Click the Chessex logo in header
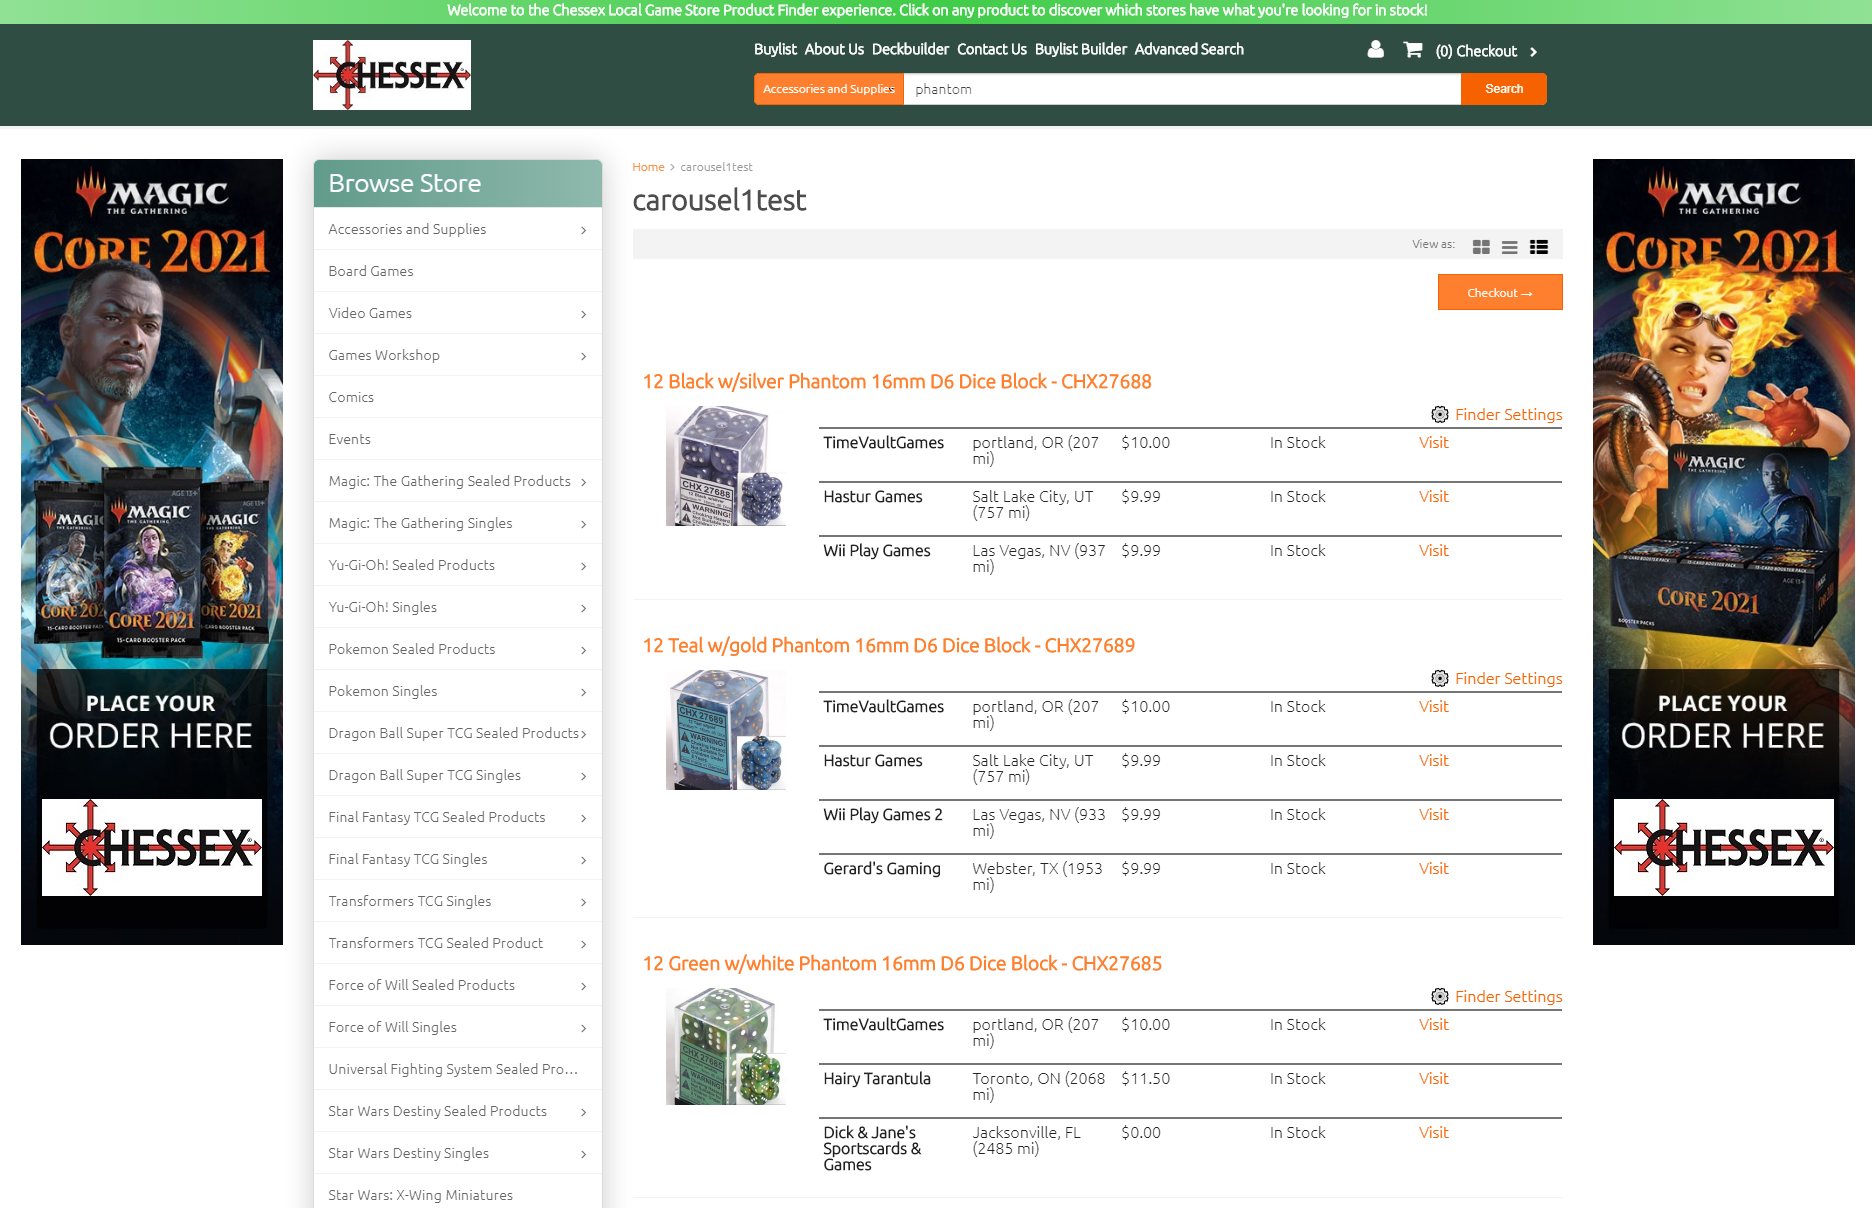 tap(392, 75)
